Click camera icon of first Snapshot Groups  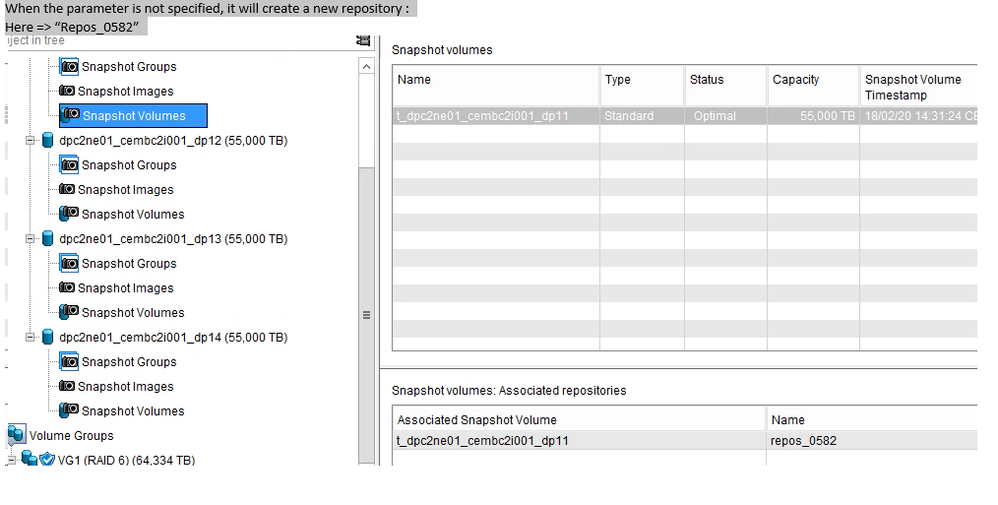[x=69, y=66]
